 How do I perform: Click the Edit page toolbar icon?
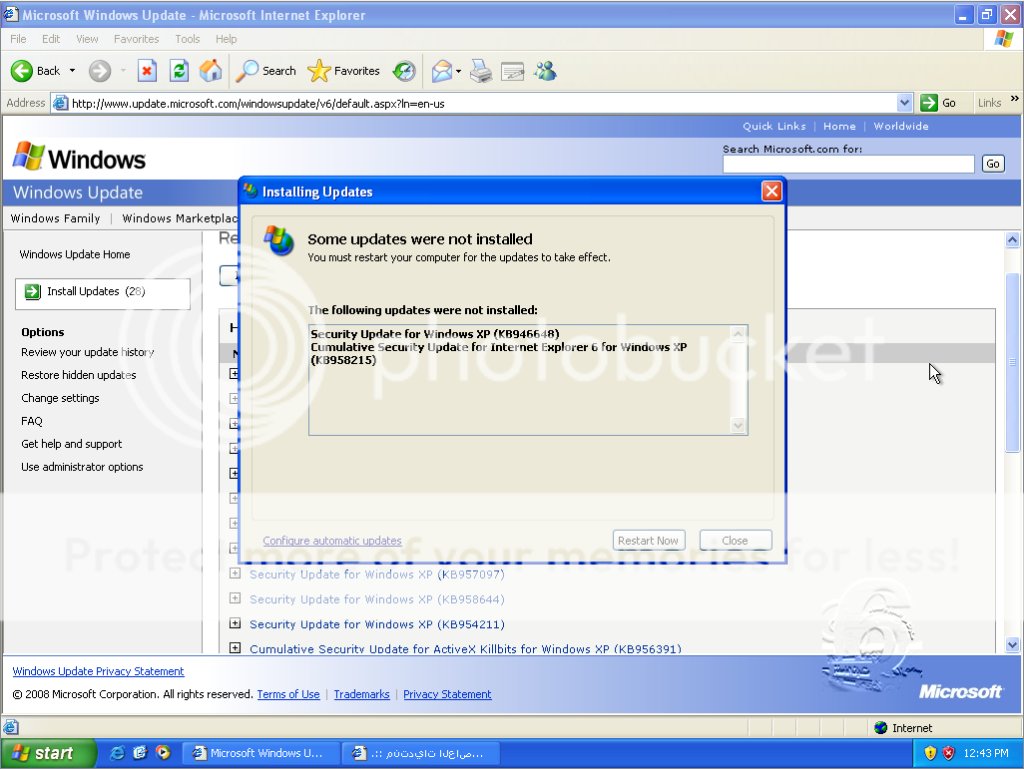tap(513, 71)
